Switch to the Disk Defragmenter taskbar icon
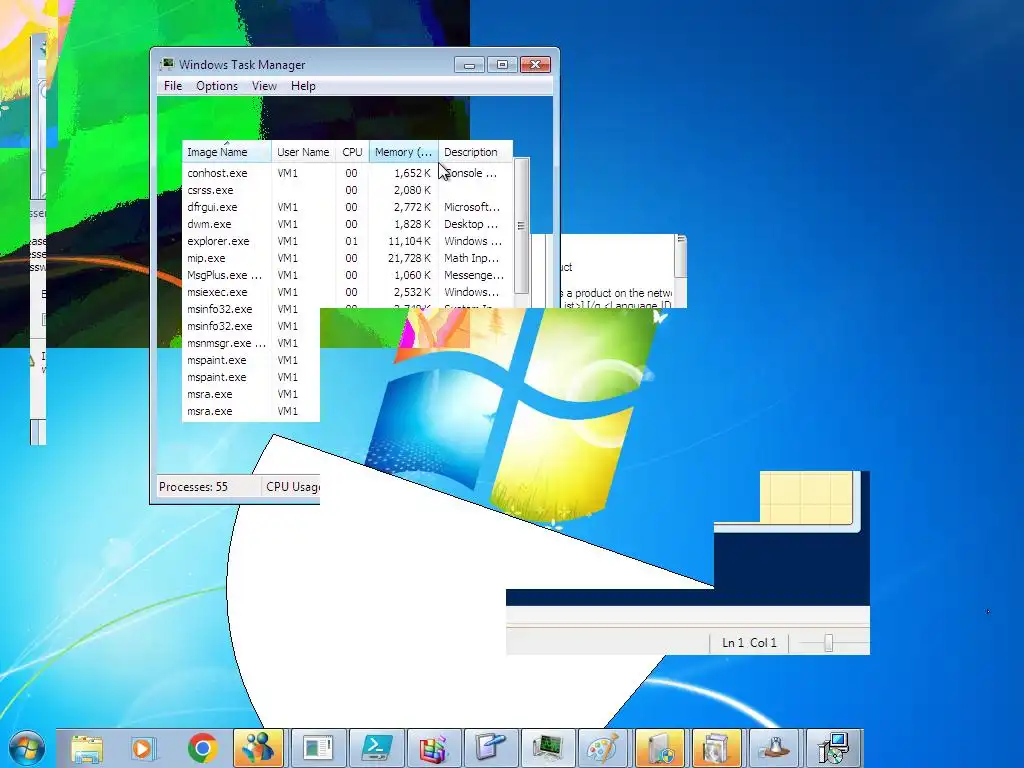The height and width of the screenshot is (768, 1024). click(x=434, y=748)
